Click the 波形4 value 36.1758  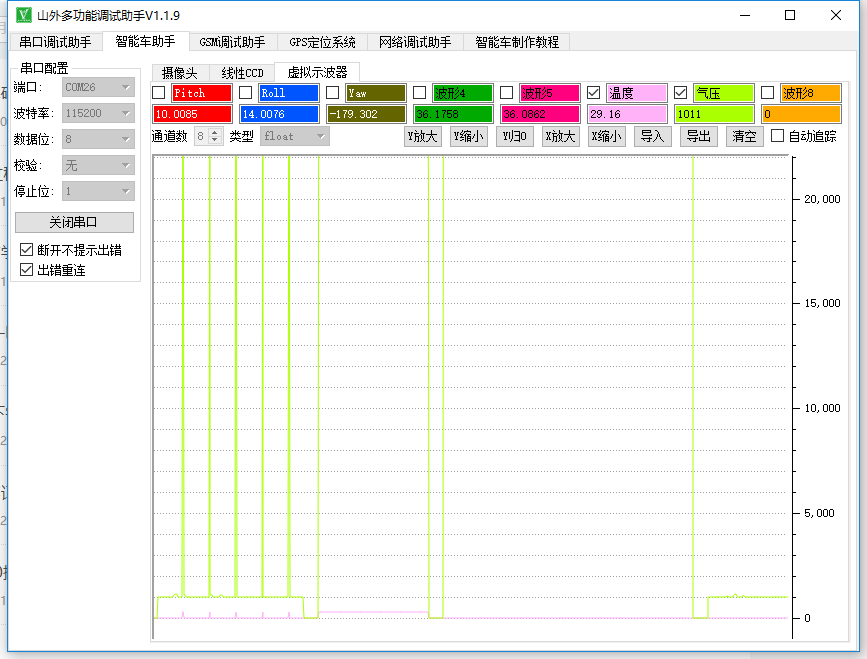pyautogui.click(x=453, y=114)
